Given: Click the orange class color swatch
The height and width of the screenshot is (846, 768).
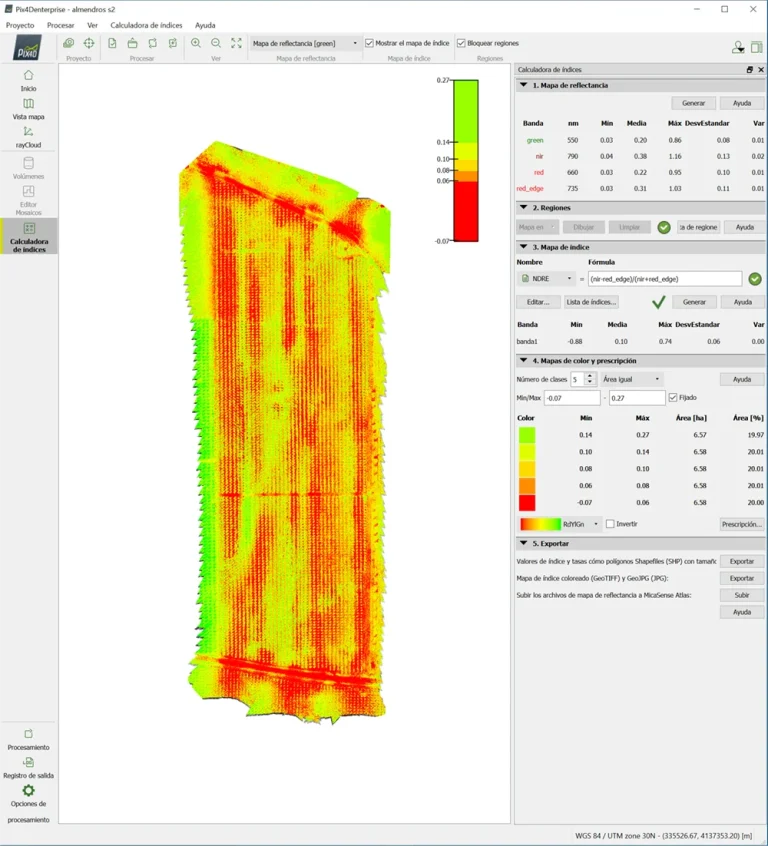Looking at the screenshot, I should pyautogui.click(x=527, y=486).
